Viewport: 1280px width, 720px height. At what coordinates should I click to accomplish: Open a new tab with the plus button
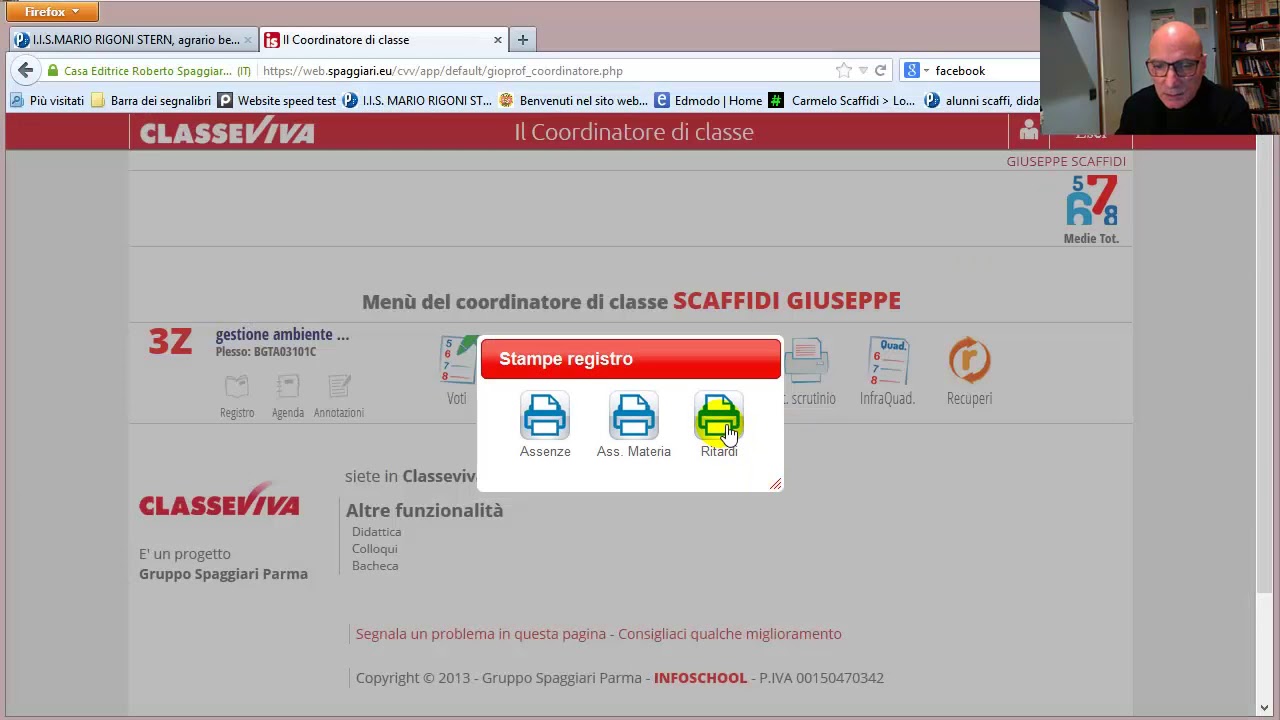(x=522, y=40)
